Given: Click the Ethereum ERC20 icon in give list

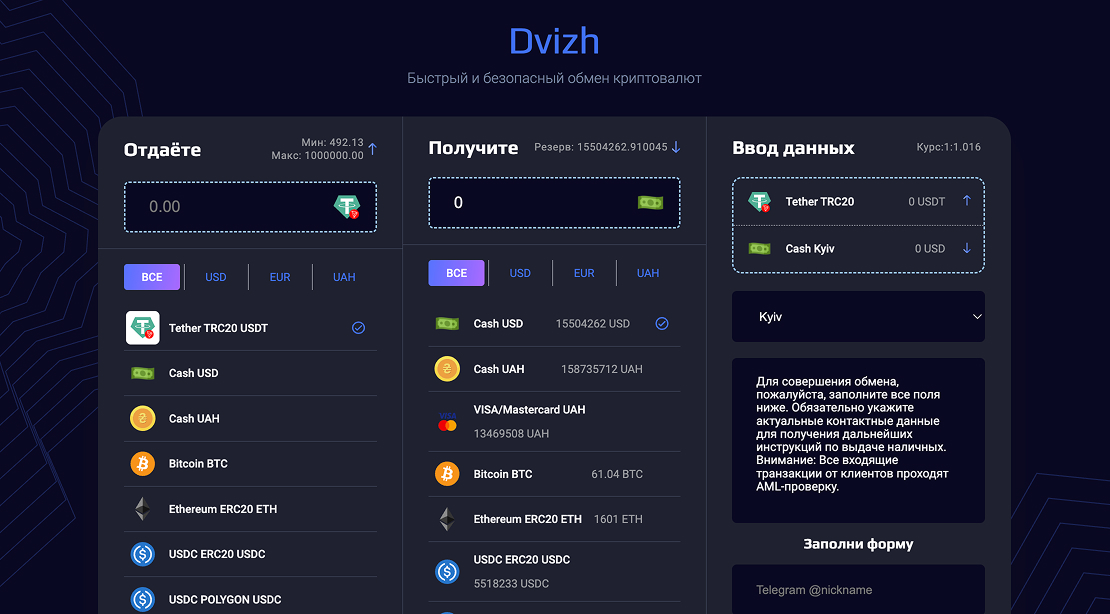Looking at the screenshot, I should pos(142,509).
